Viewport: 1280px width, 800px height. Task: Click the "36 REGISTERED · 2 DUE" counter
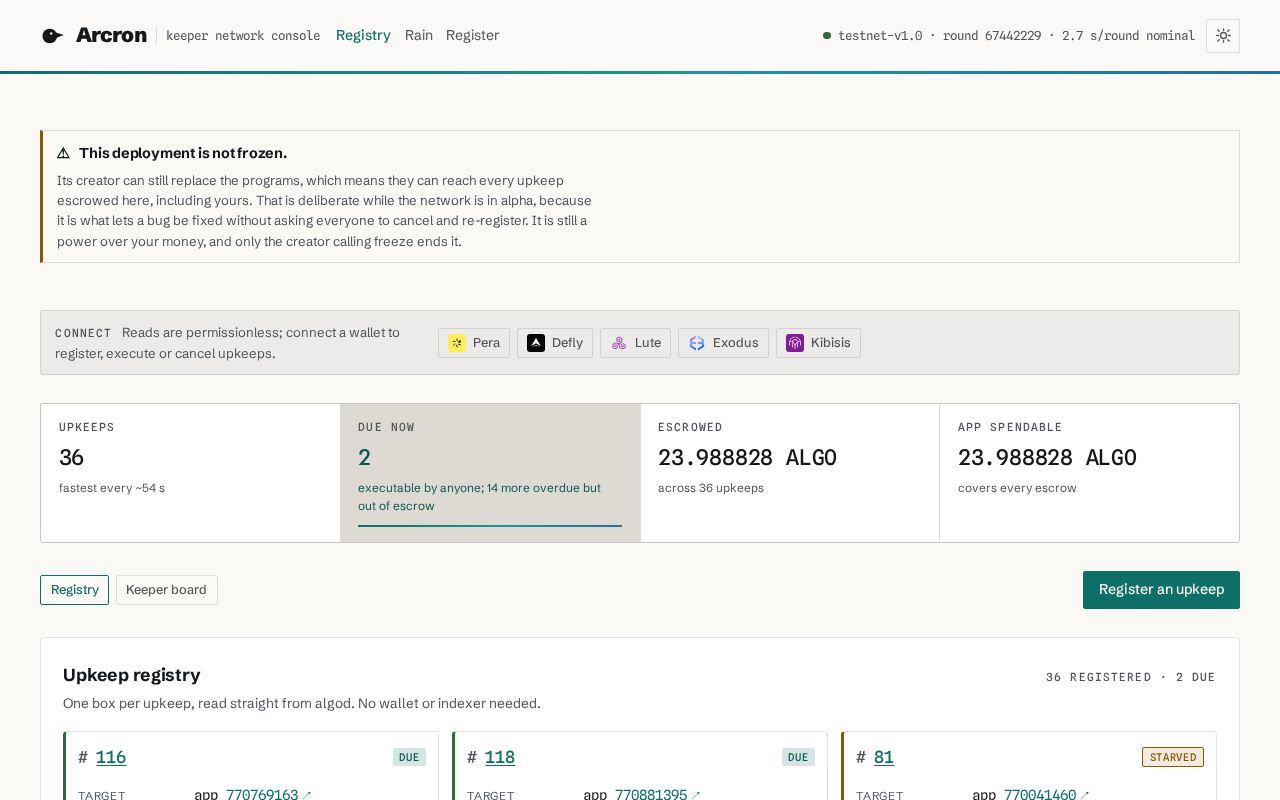(x=1131, y=677)
